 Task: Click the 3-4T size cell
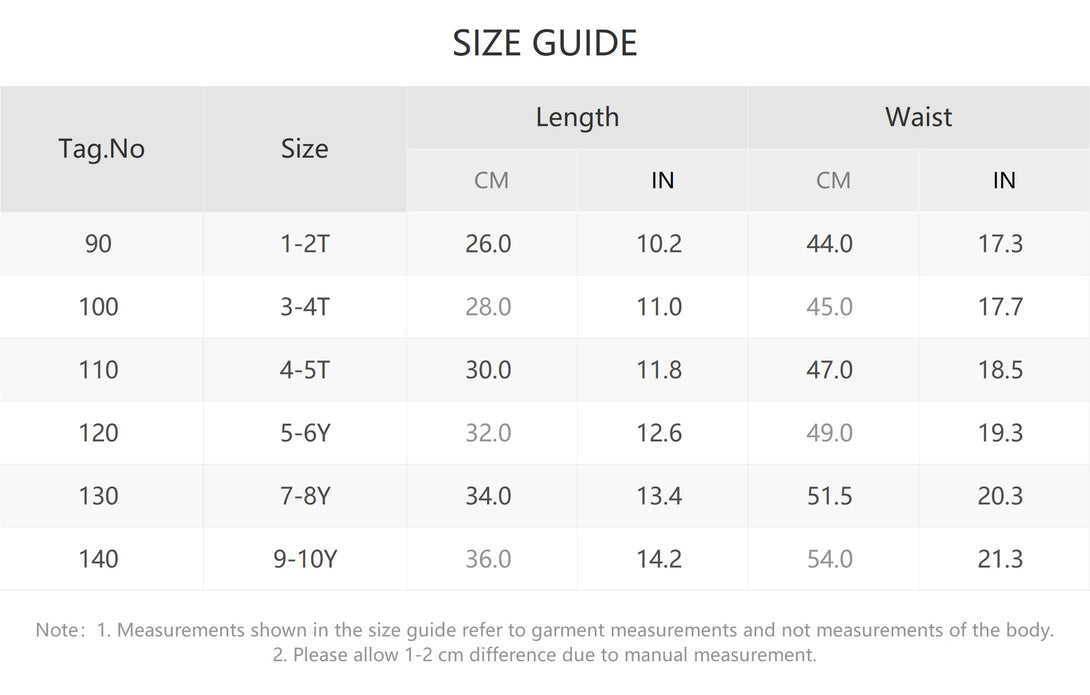tap(304, 306)
